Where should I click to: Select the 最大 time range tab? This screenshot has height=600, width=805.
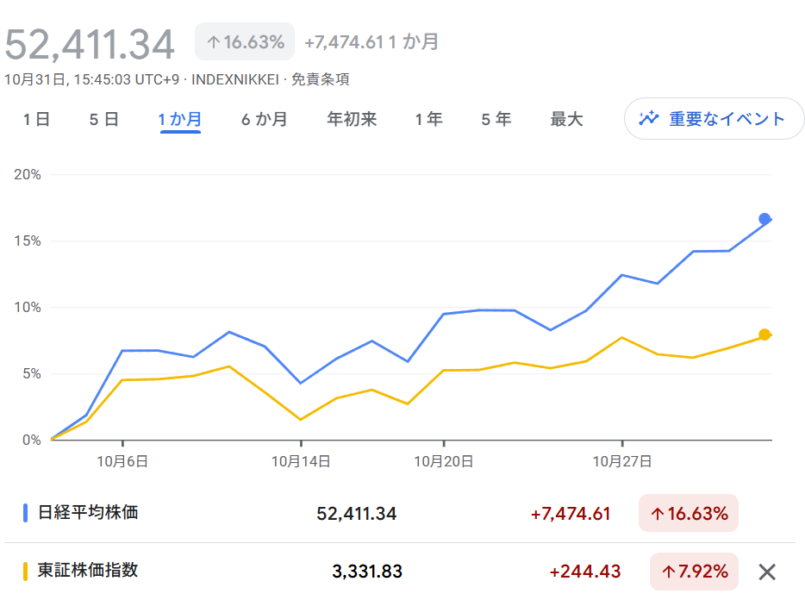pyautogui.click(x=566, y=119)
